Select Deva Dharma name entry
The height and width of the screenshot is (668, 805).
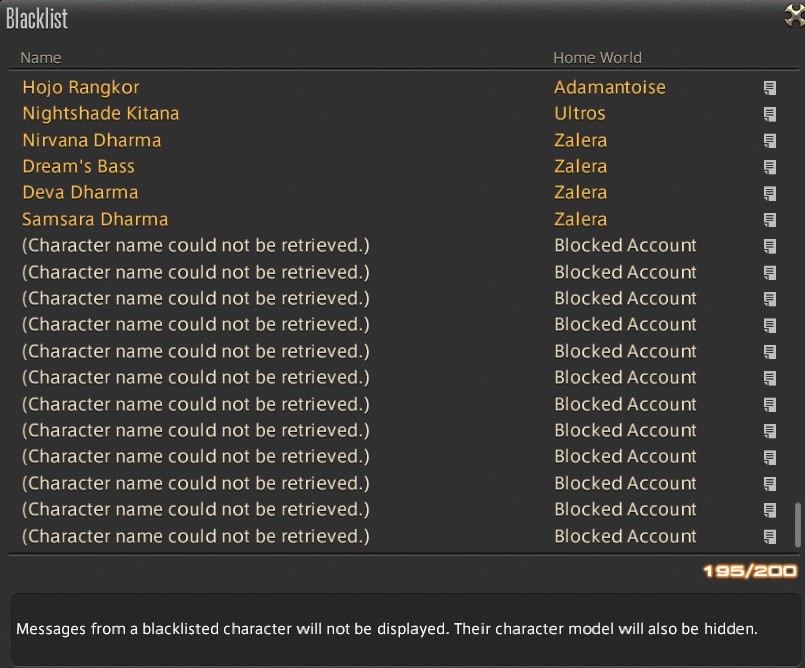(x=80, y=193)
